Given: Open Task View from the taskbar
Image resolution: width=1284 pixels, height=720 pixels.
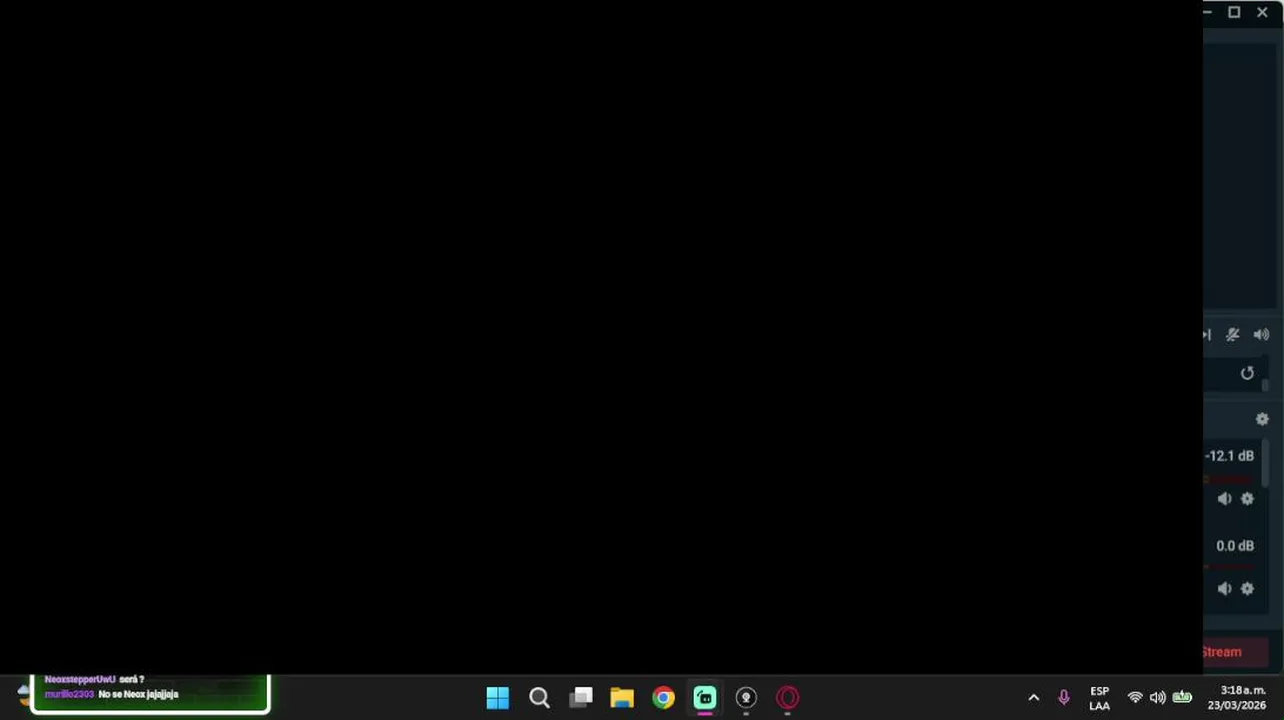Looking at the screenshot, I should point(581,698).
